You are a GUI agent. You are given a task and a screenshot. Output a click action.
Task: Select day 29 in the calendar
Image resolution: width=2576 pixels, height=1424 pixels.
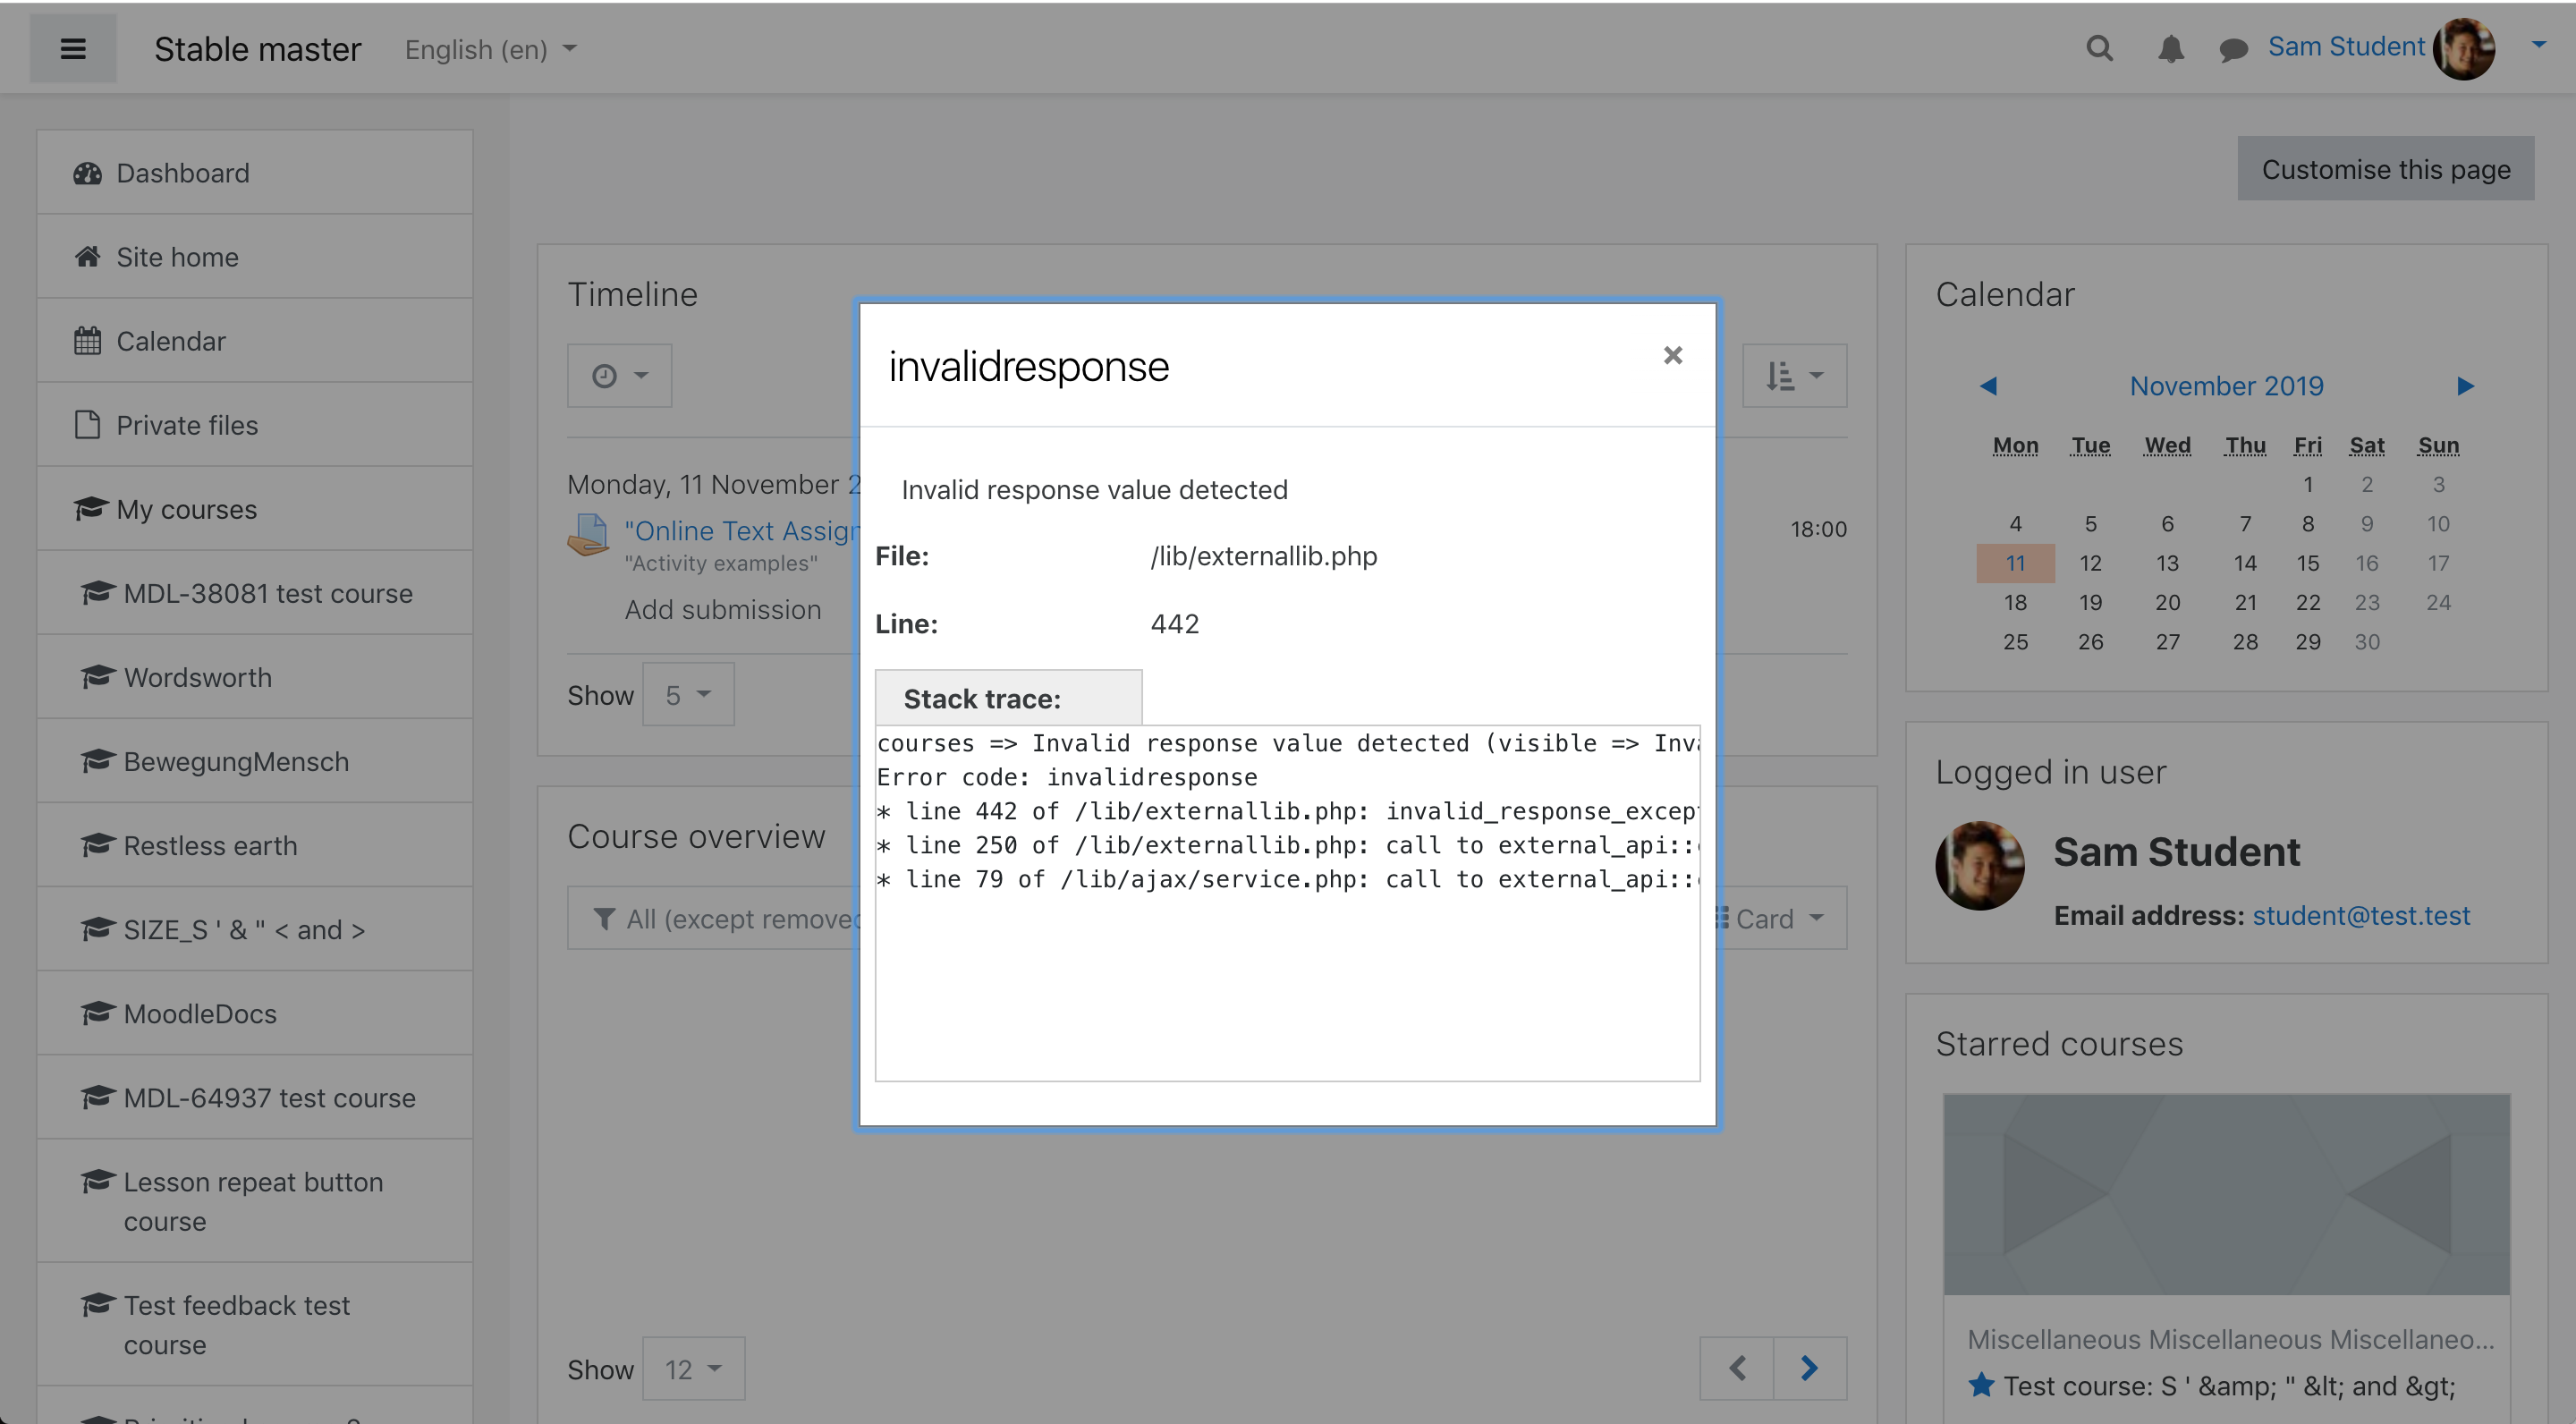click(x=2307, y=641)
